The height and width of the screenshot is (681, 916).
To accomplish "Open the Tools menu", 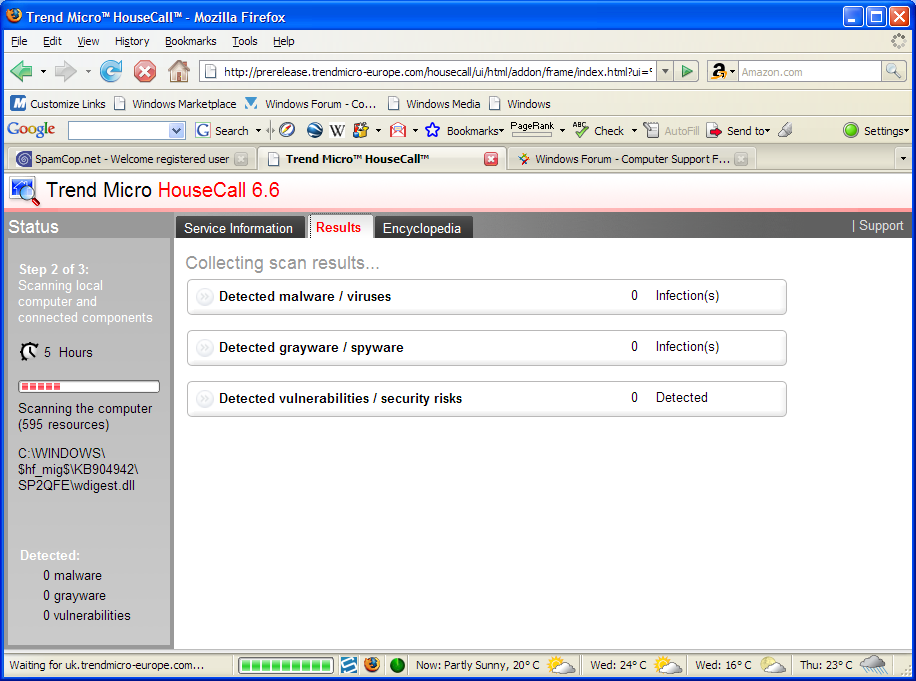I will [x=244, y=41].
